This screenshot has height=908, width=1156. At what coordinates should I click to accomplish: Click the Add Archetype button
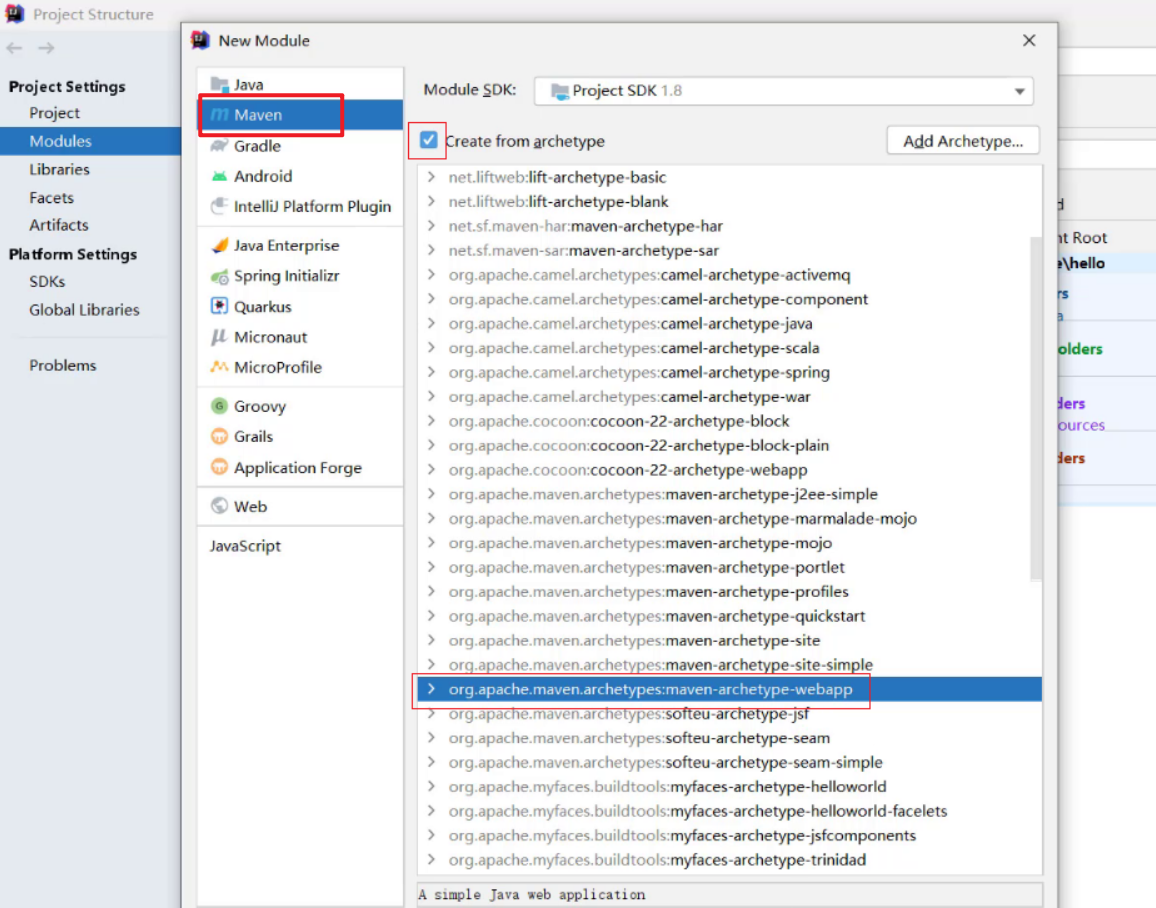[963, 141]
